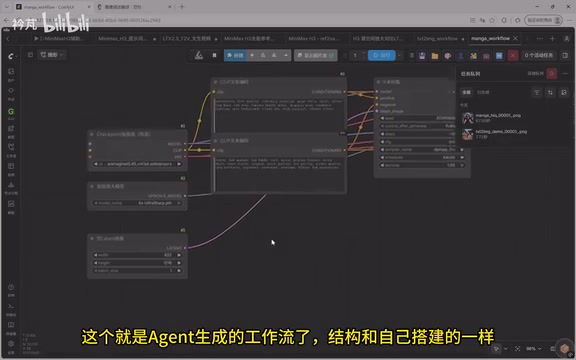Collapse the task queue panel with dash icon
This screenshot has width=576, height=360.
565,73
